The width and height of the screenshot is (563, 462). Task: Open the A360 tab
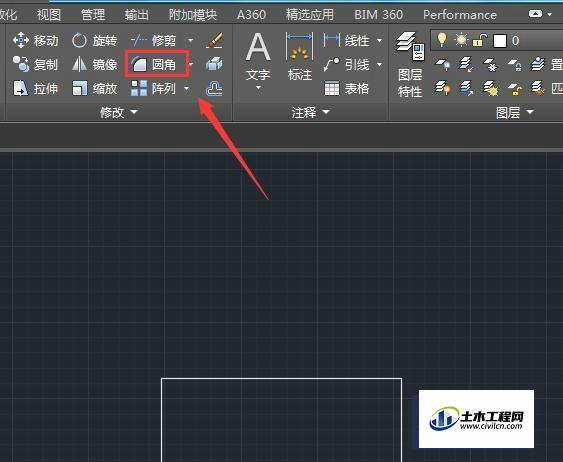[x=251, y=15]
